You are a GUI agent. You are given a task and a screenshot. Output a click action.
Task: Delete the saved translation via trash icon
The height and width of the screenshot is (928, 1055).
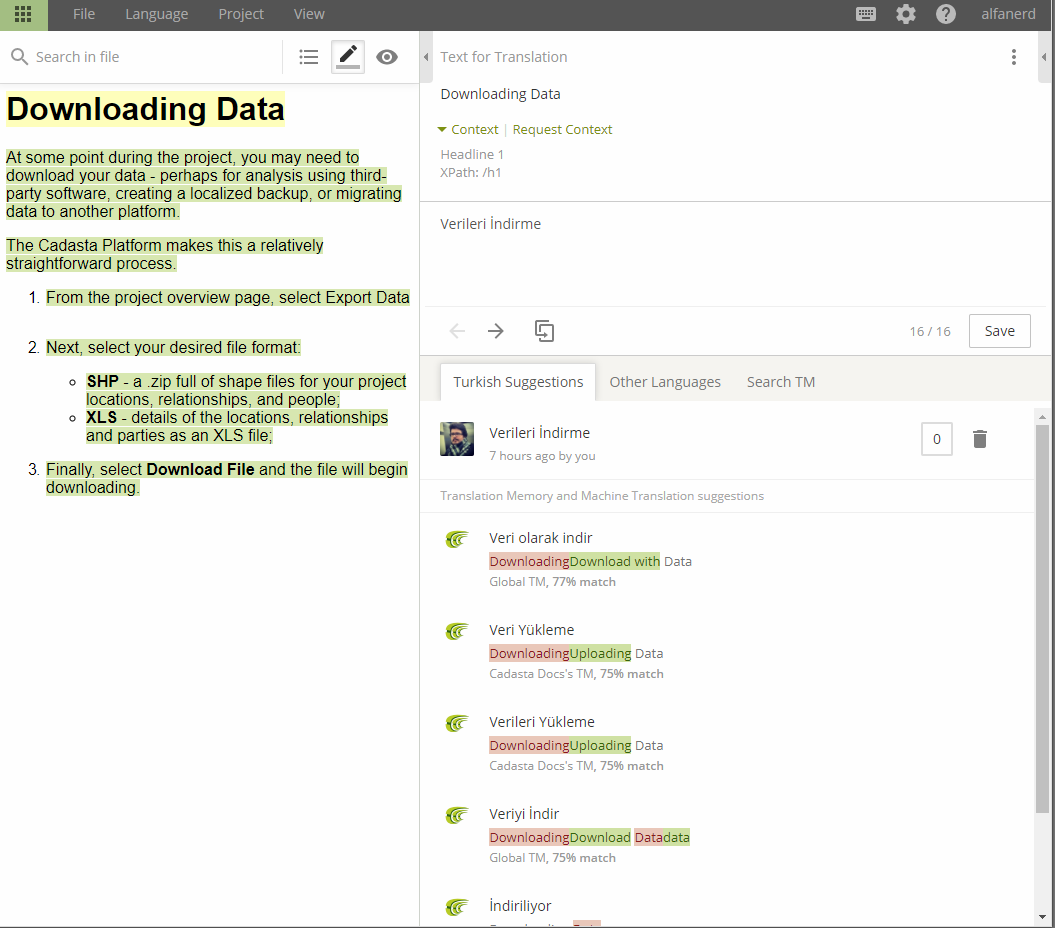(x=979, y=438)
